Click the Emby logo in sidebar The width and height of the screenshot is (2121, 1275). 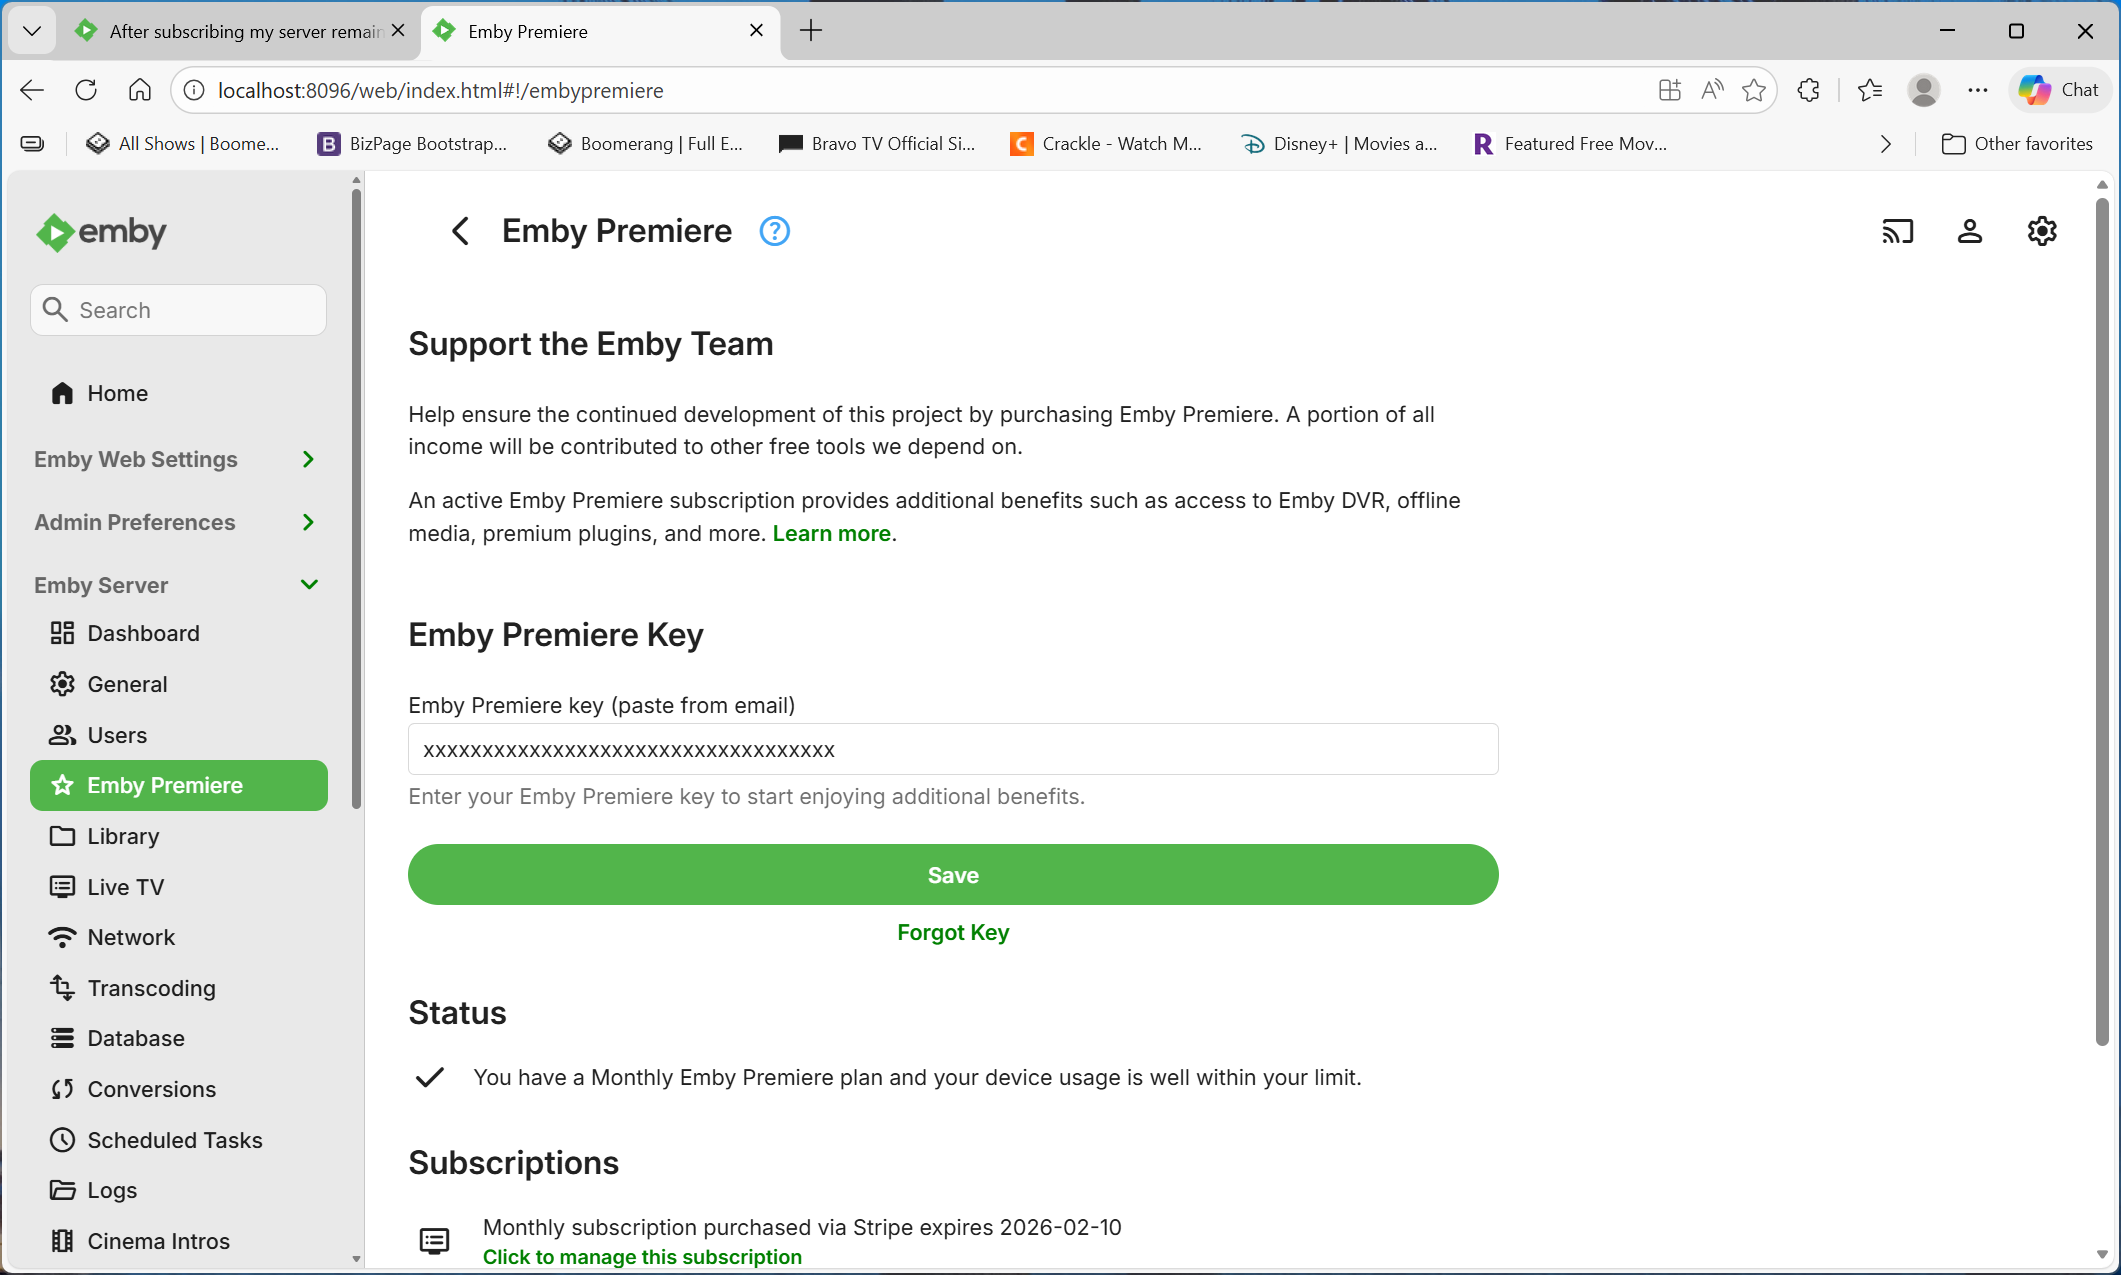click(x=102, y=232)
